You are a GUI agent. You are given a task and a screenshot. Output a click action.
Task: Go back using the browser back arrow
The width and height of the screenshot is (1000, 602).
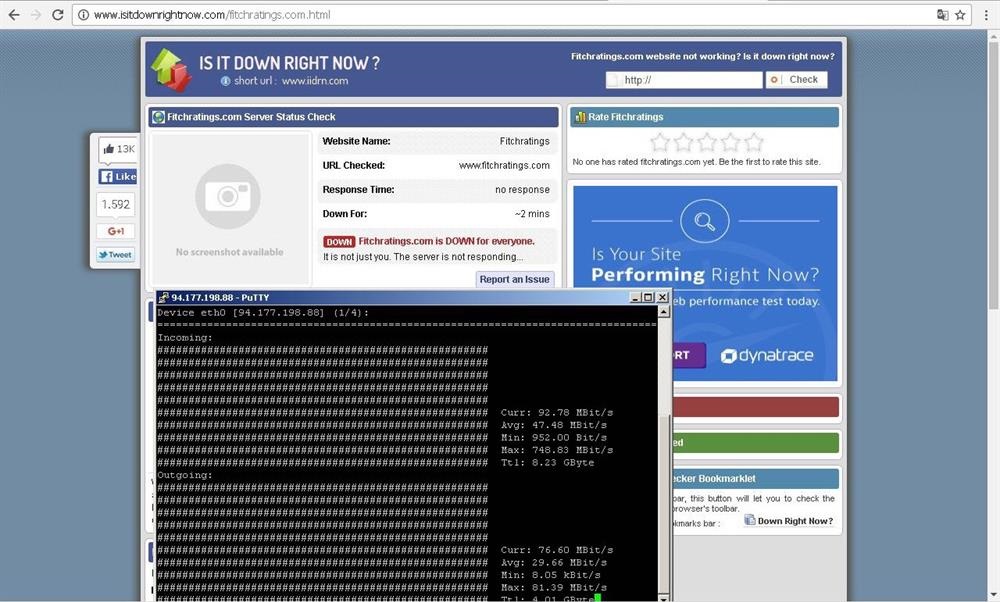(14, 15)
